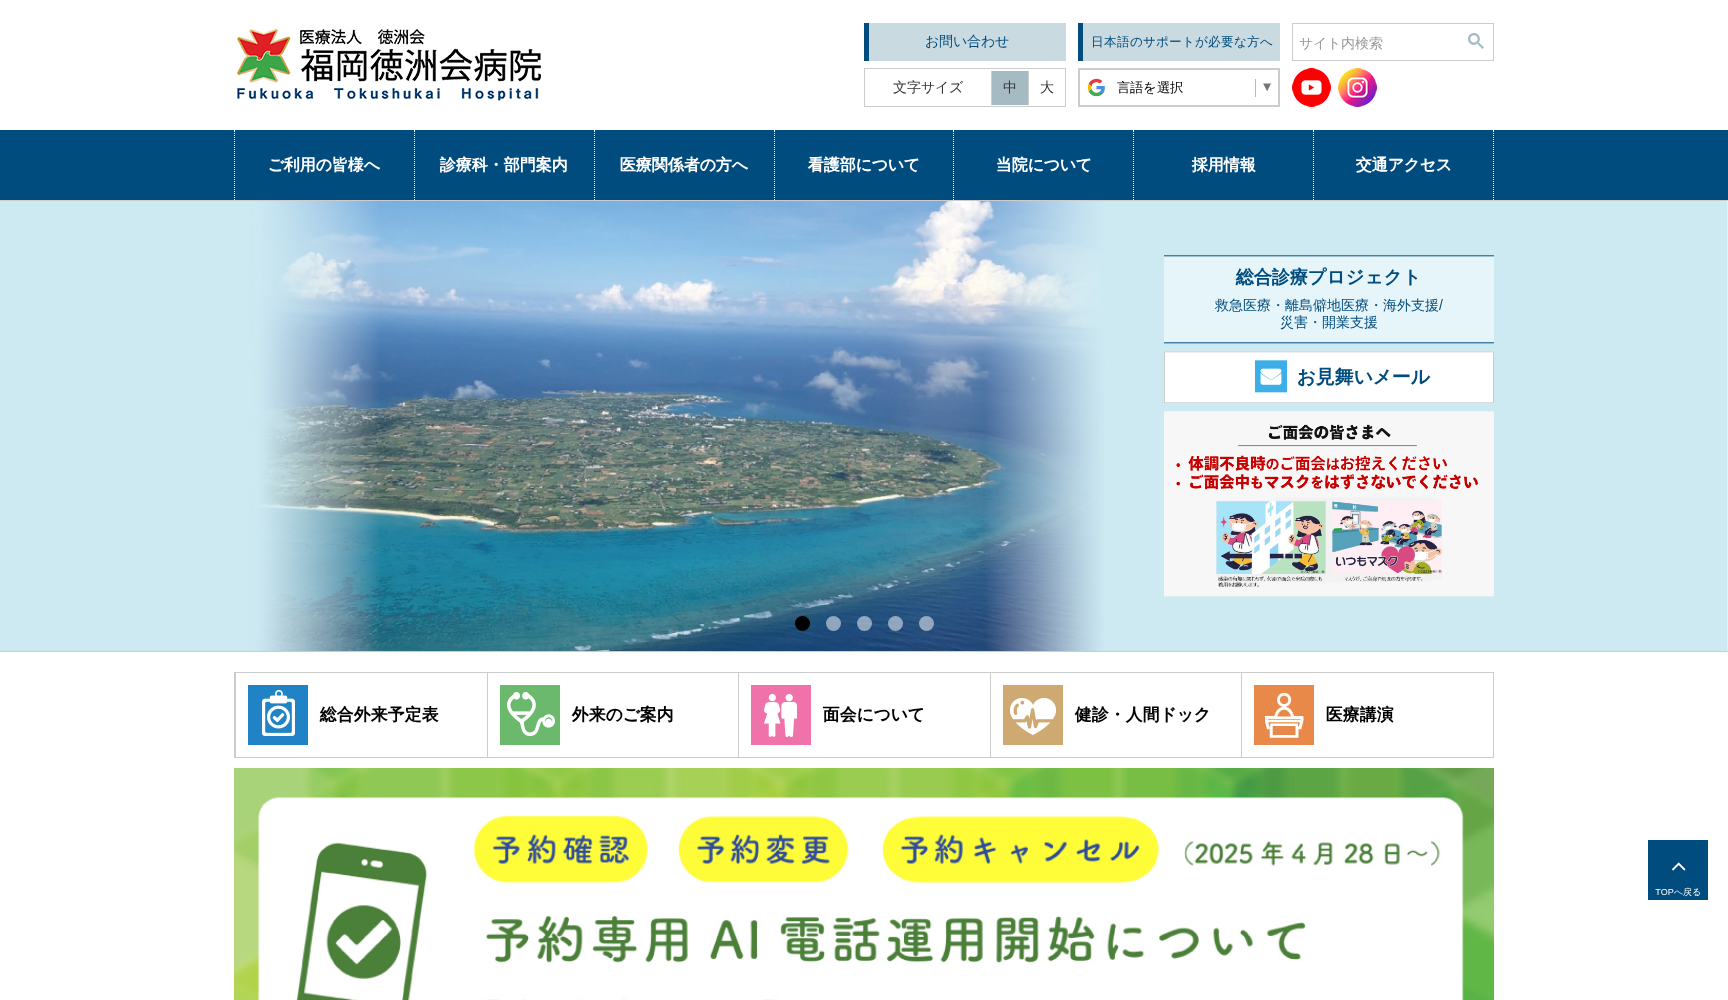Open the 医療関係者の方へ menu
Viewport: 1728px width, 1000px height.
coord(684,165)
